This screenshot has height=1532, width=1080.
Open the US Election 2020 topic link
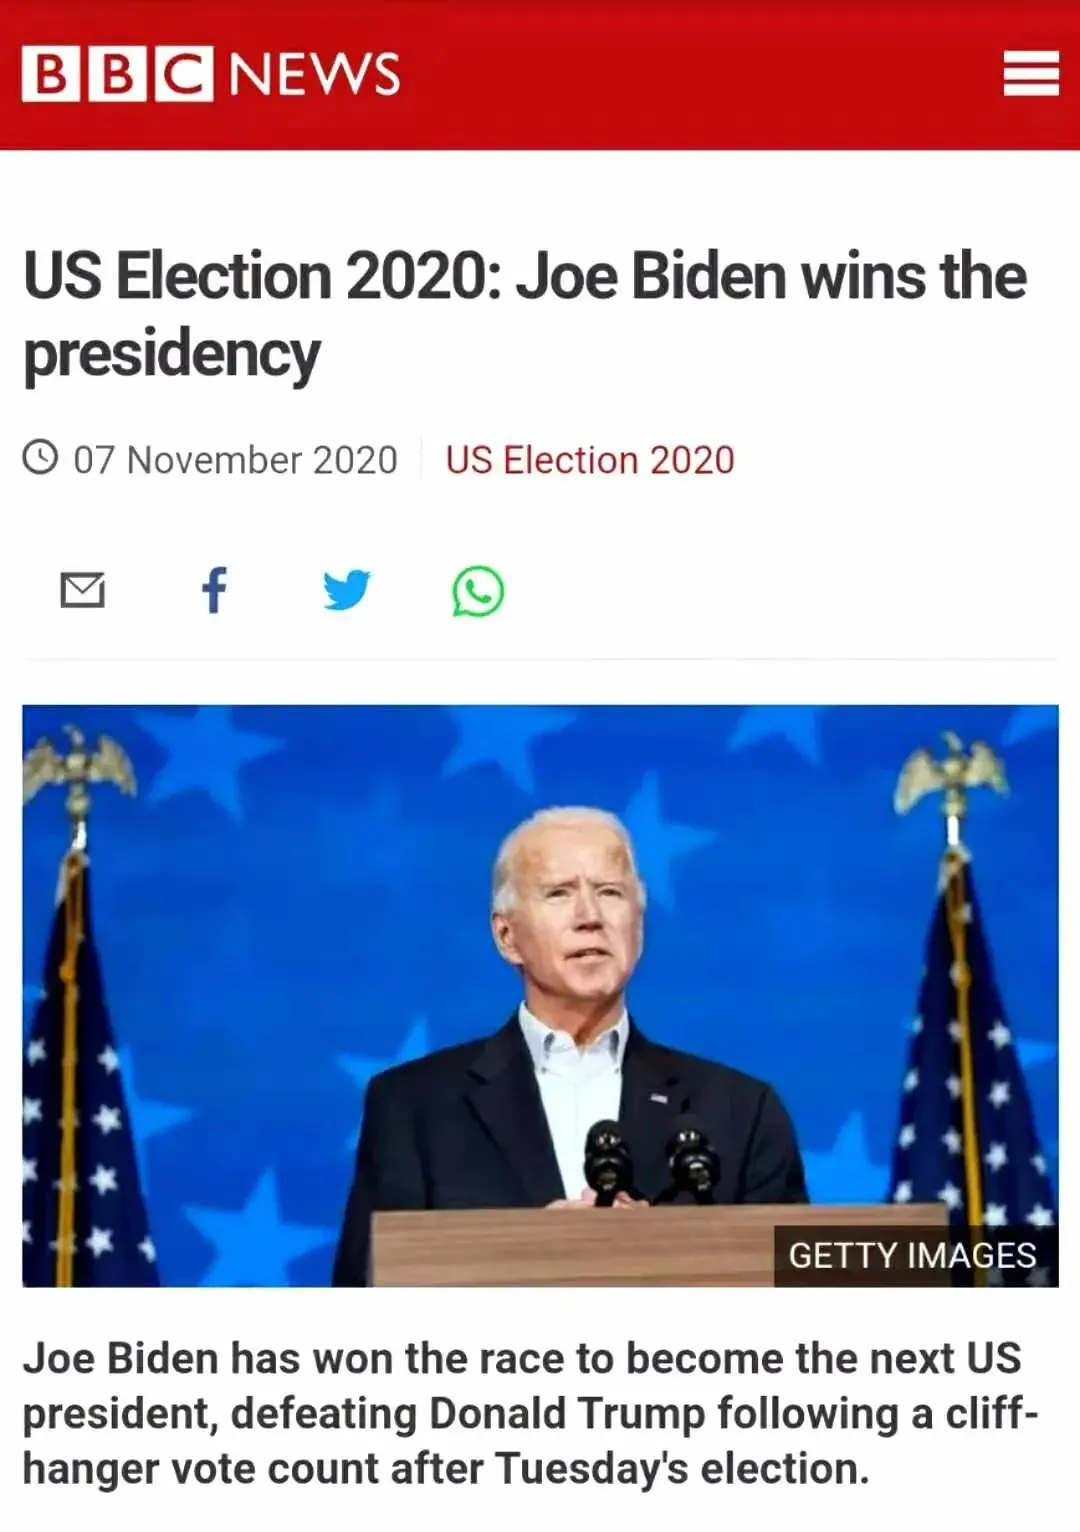point(590,460)
